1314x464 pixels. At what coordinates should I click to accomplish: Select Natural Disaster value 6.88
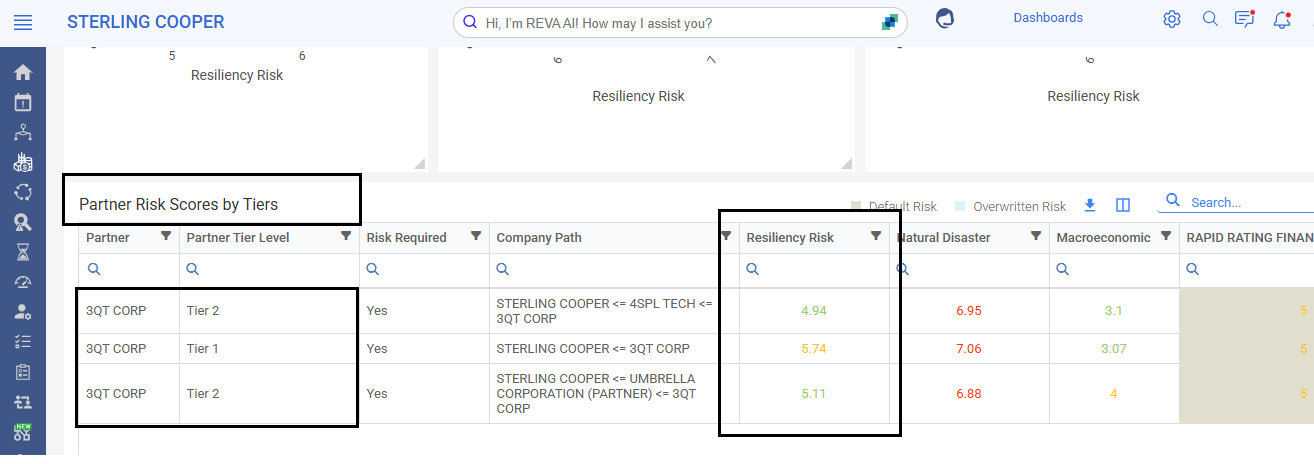[x=969, y=394]
